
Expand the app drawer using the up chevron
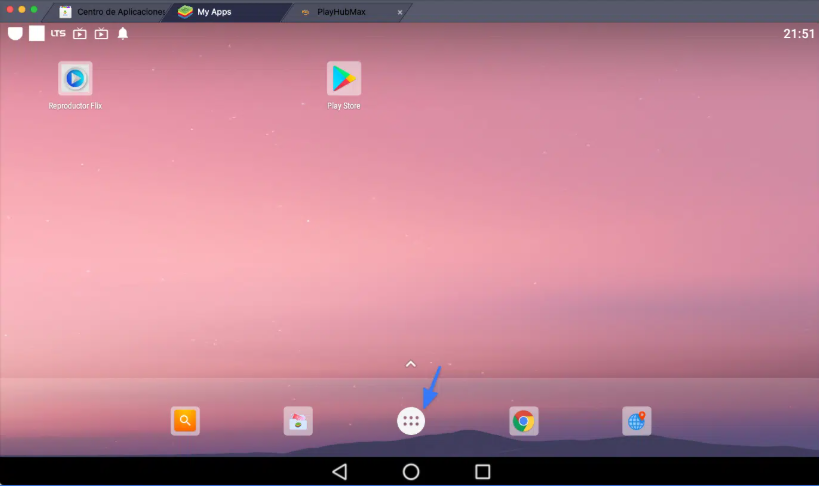[410, 365]
